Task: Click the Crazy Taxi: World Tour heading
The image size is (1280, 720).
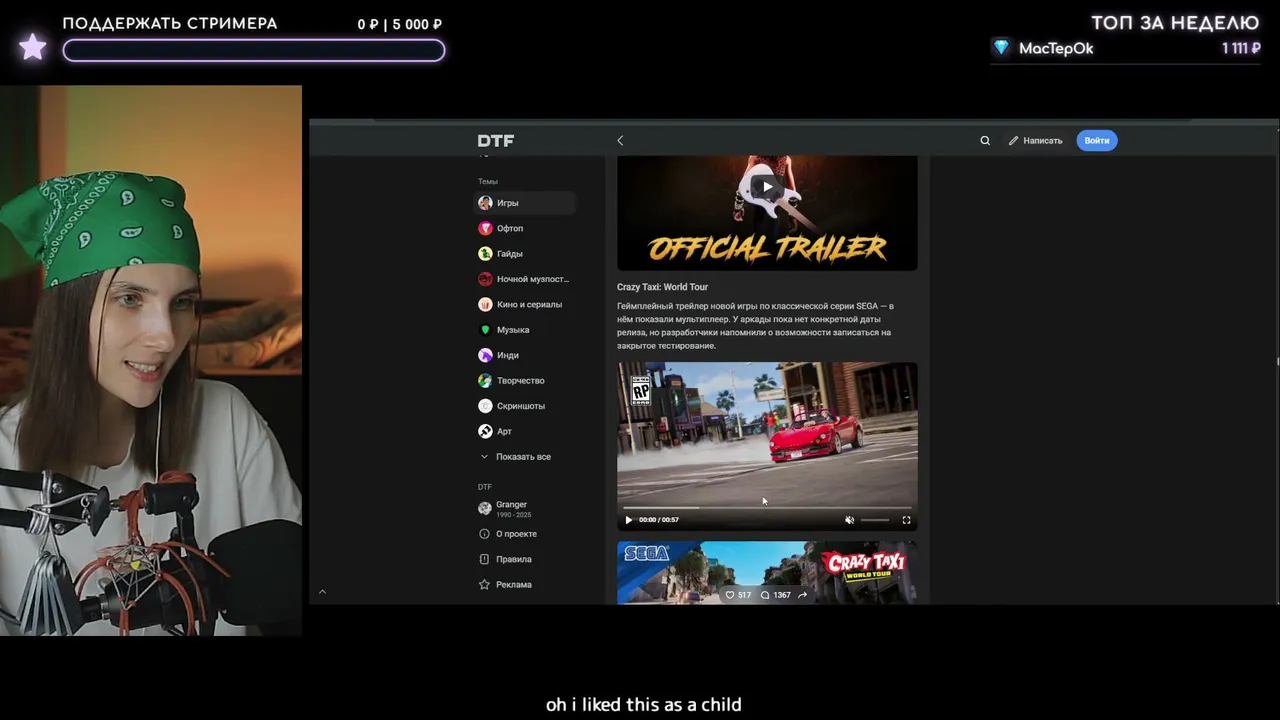Action: [x=662, y=287]
